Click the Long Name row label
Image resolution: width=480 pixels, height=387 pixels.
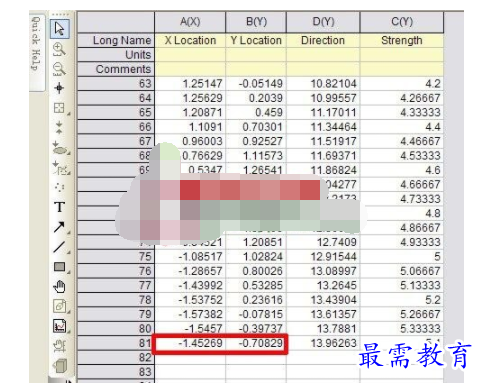[x=116, y=40]
